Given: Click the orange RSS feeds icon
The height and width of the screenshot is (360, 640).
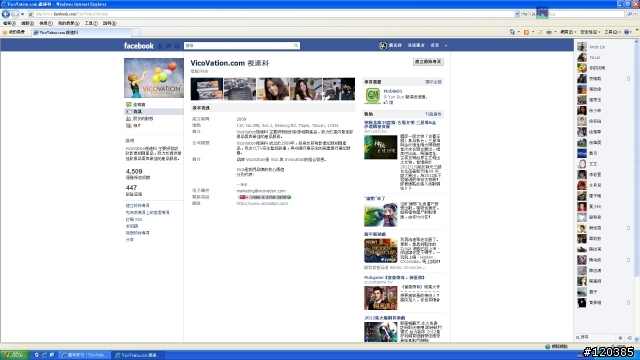Looking at the screenshot, I should point(526,32).
